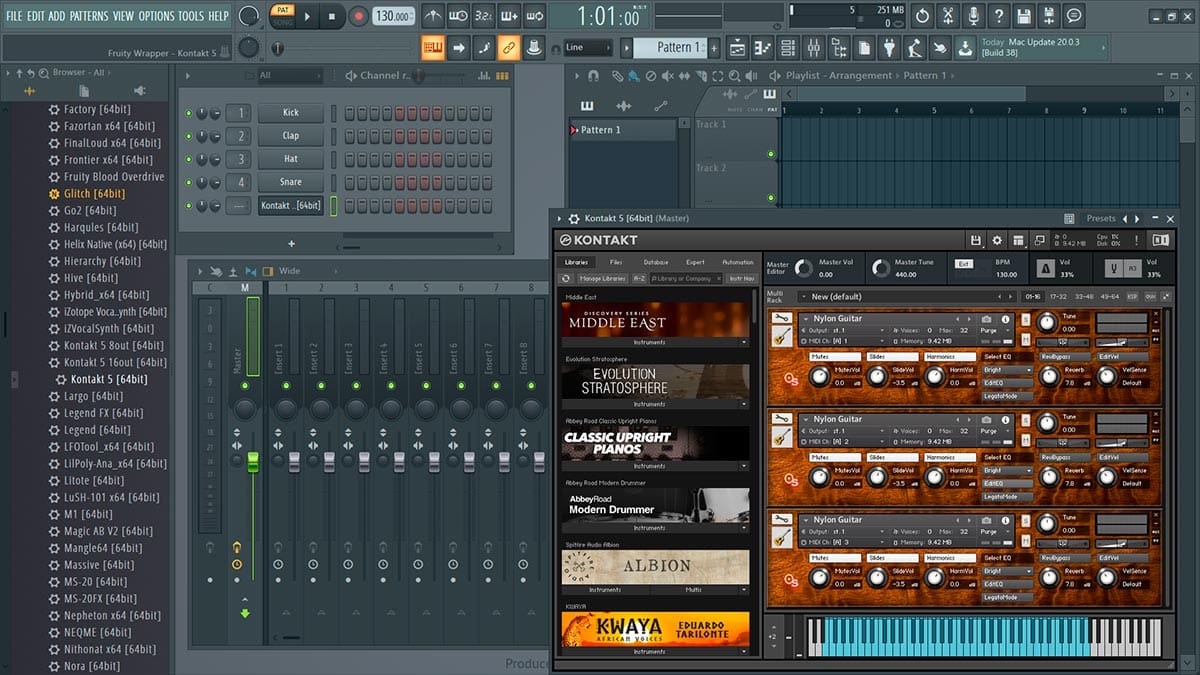Viewport: 1200px width, 675px height.
Task: Open the Bright EQ dropdown on first Nylon Guitar
Action: coord(1006,370)
